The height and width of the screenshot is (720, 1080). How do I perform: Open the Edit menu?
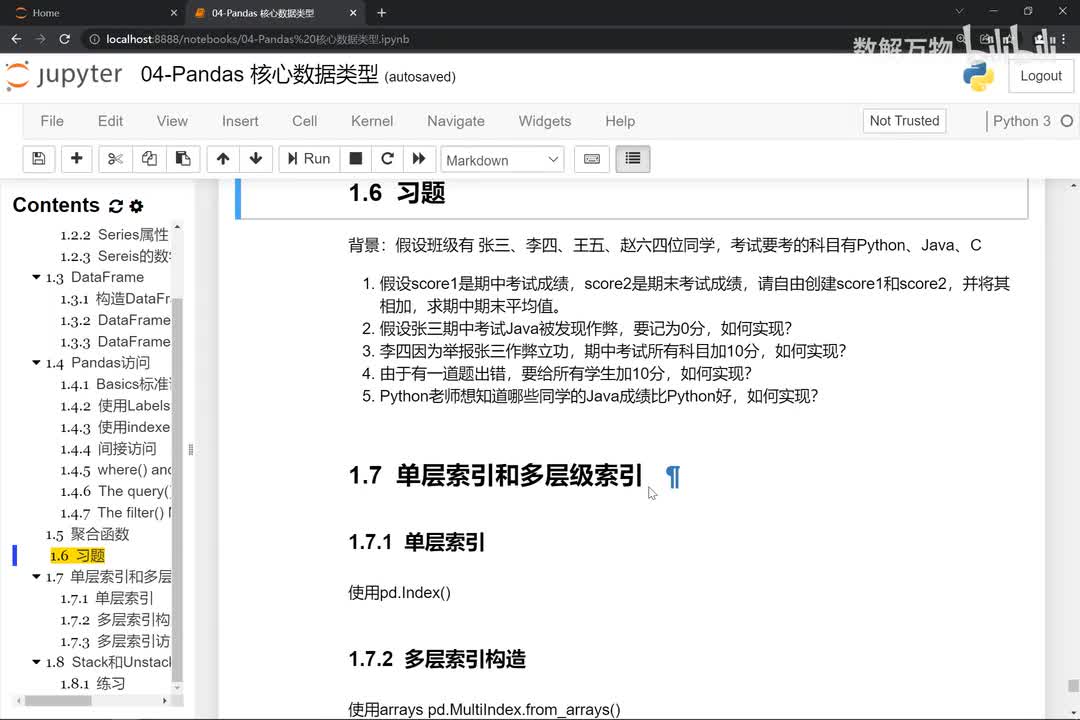[110, 121]
